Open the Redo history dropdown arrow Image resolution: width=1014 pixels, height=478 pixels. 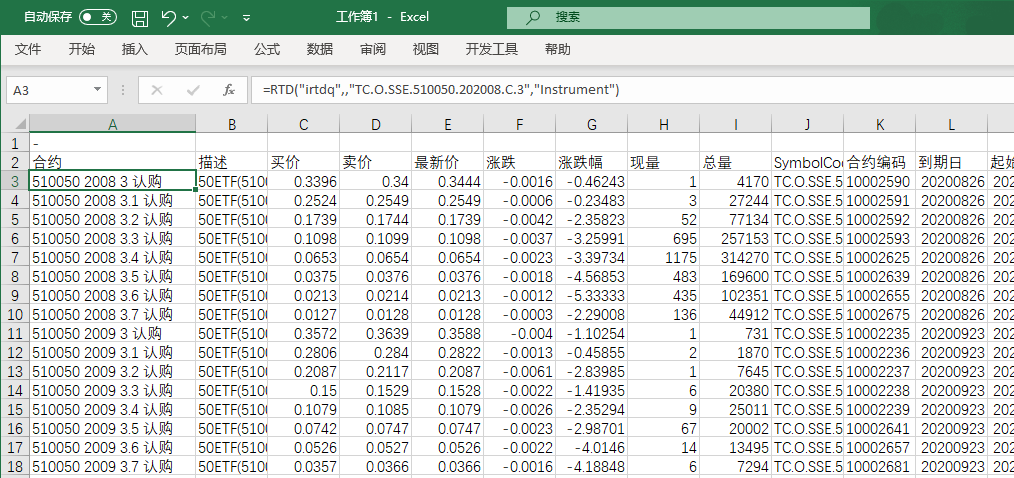[225, 17]
